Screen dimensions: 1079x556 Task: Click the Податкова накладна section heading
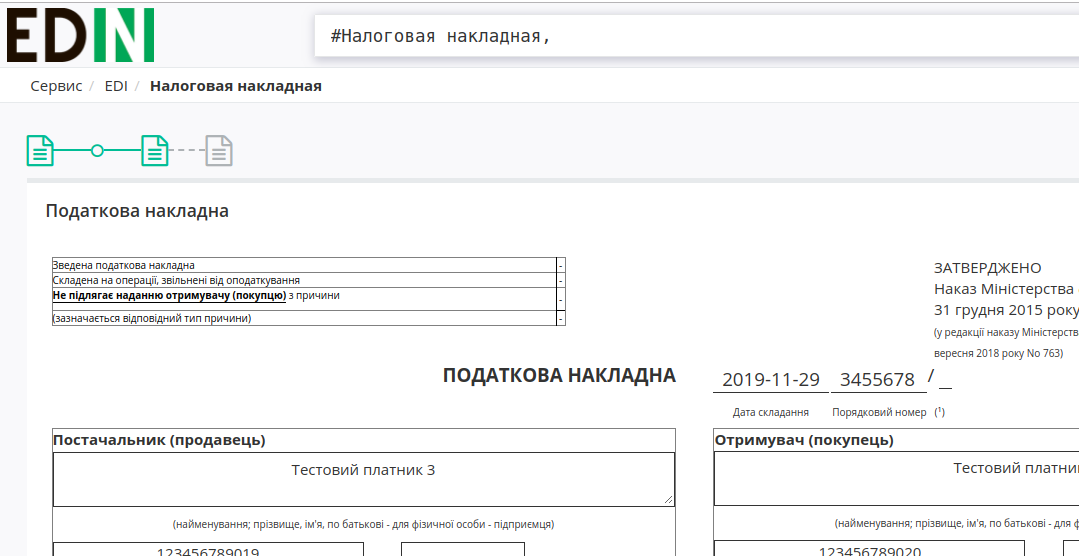(x=137, y=211)
